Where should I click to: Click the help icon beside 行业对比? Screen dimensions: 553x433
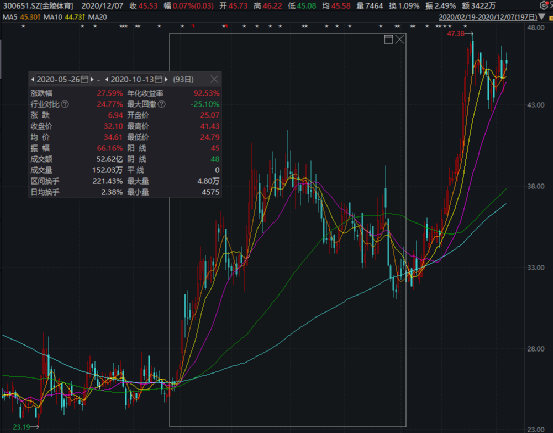tap(65, 104)
